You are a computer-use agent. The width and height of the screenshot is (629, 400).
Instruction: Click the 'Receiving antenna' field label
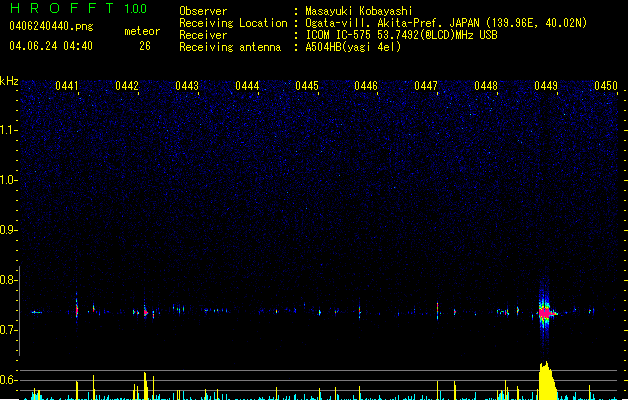(x=230, y=47)
